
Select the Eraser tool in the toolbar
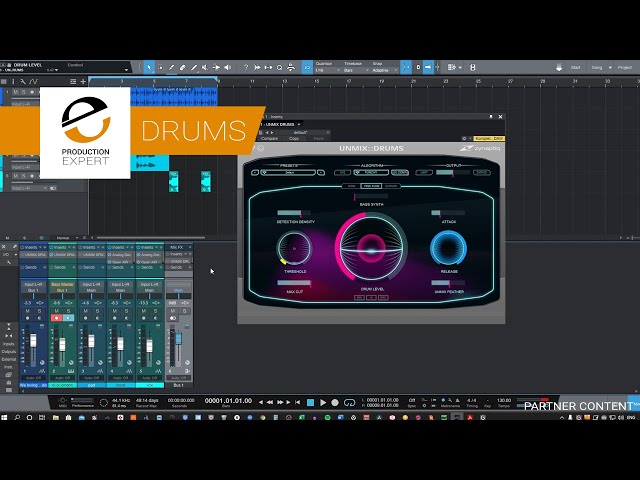pos(182,67)
